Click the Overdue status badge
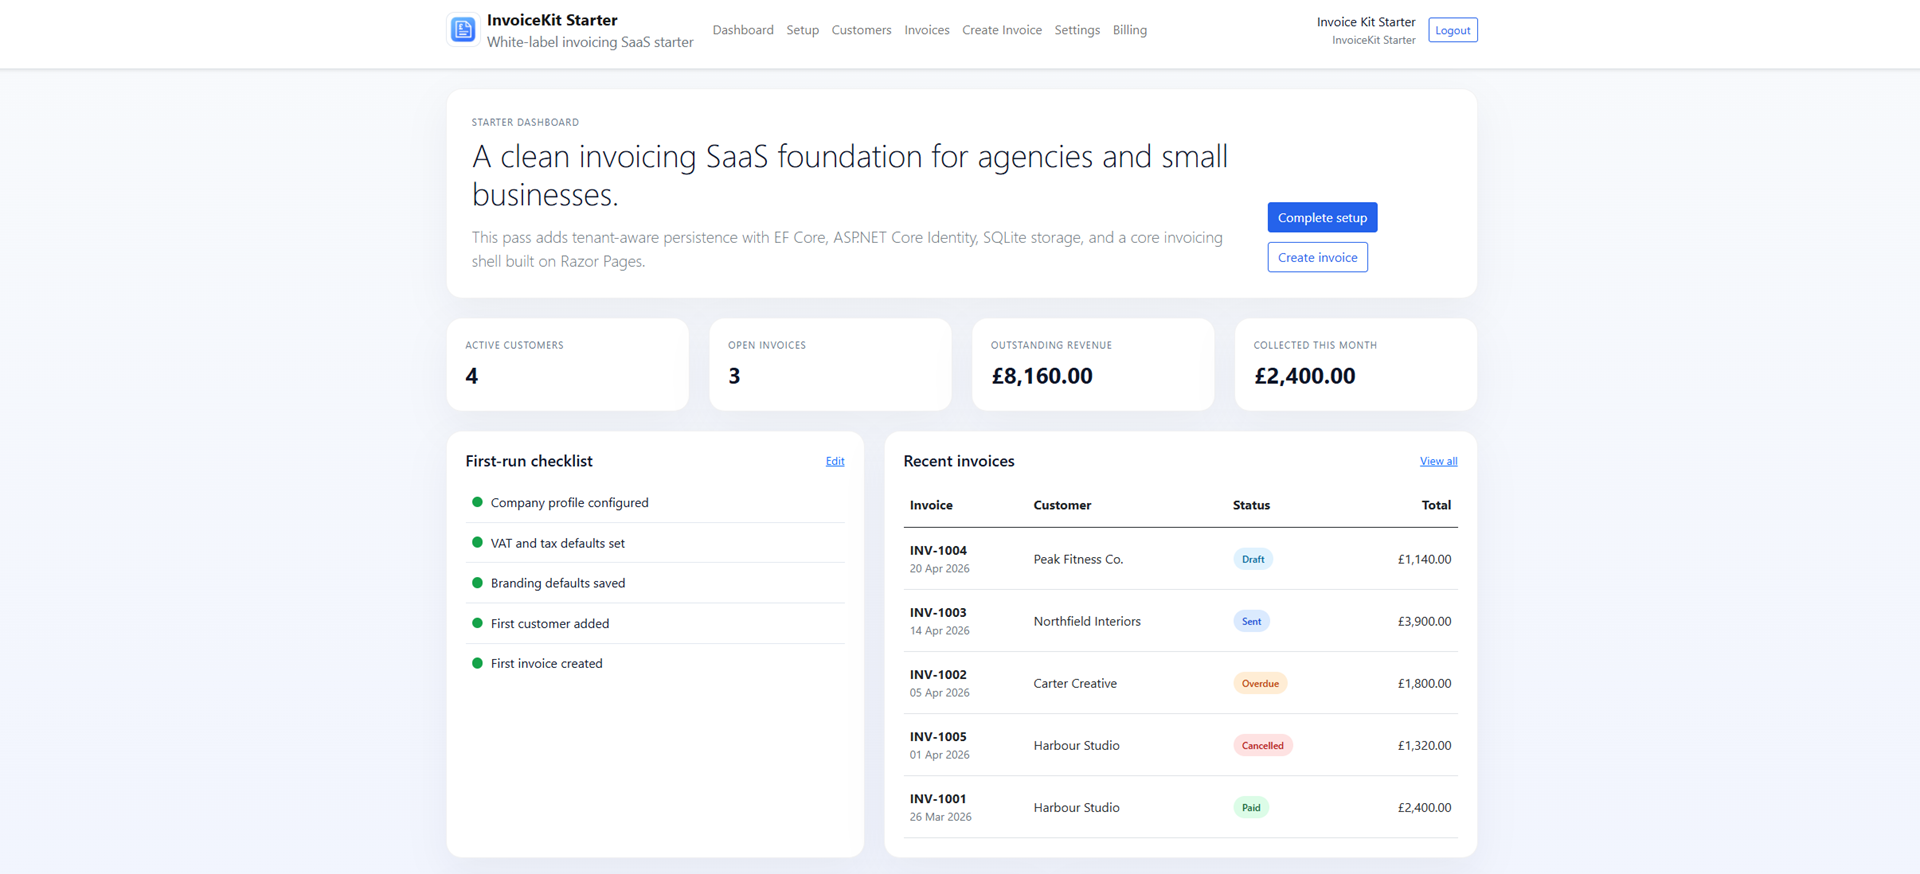1920x874 pixels. click(x=1260, y=683)
